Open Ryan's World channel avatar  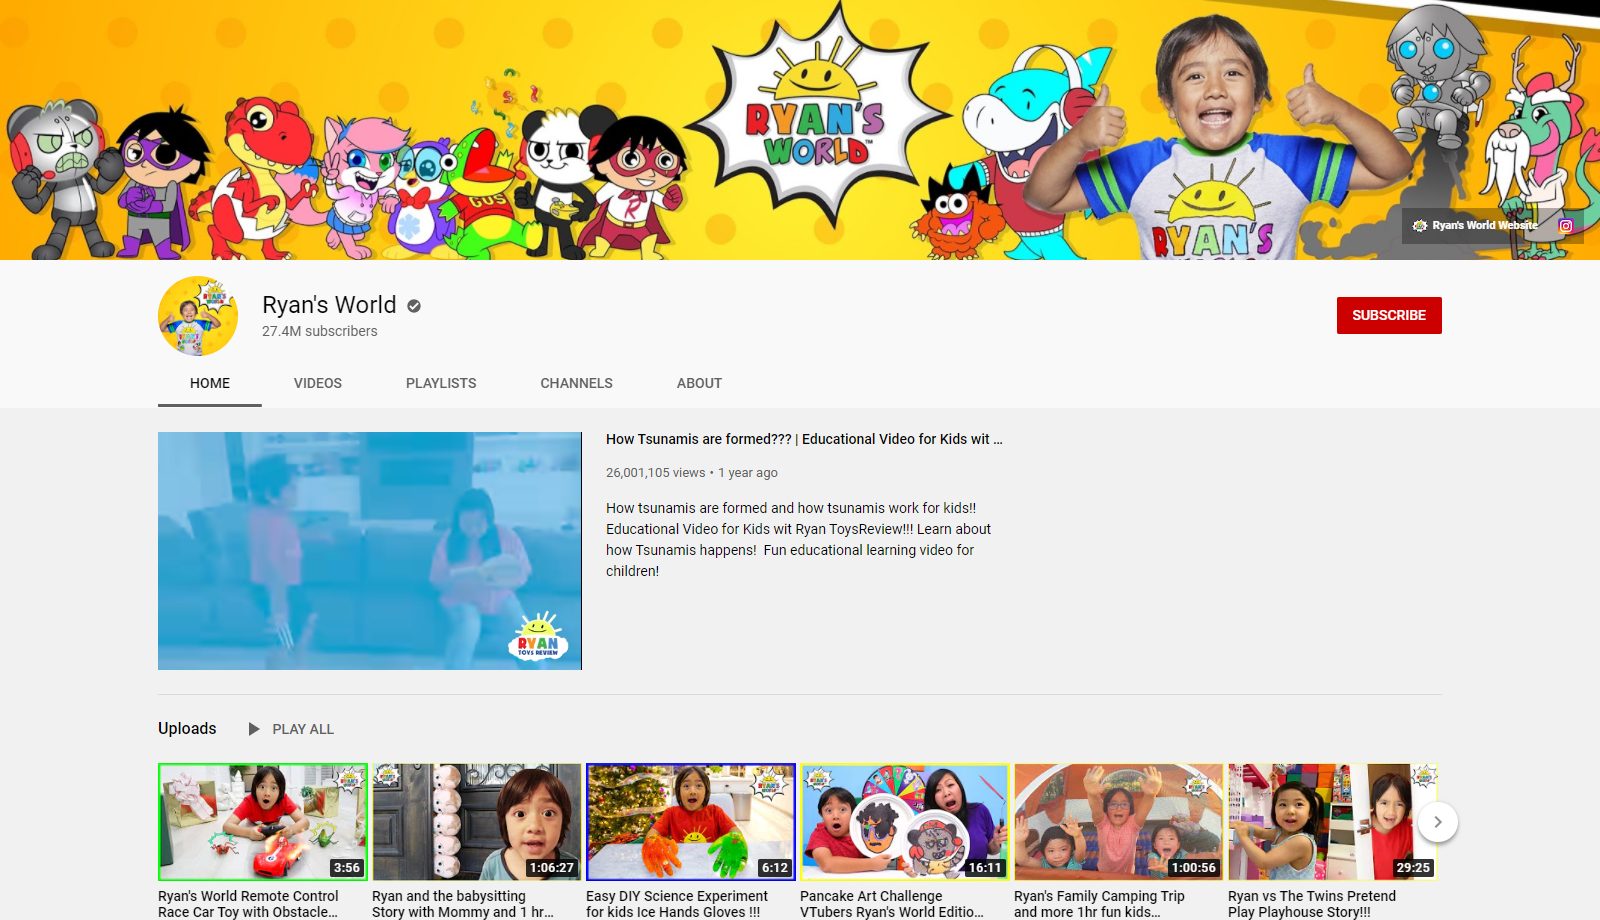pyautogui.click(x=198, y=316)
